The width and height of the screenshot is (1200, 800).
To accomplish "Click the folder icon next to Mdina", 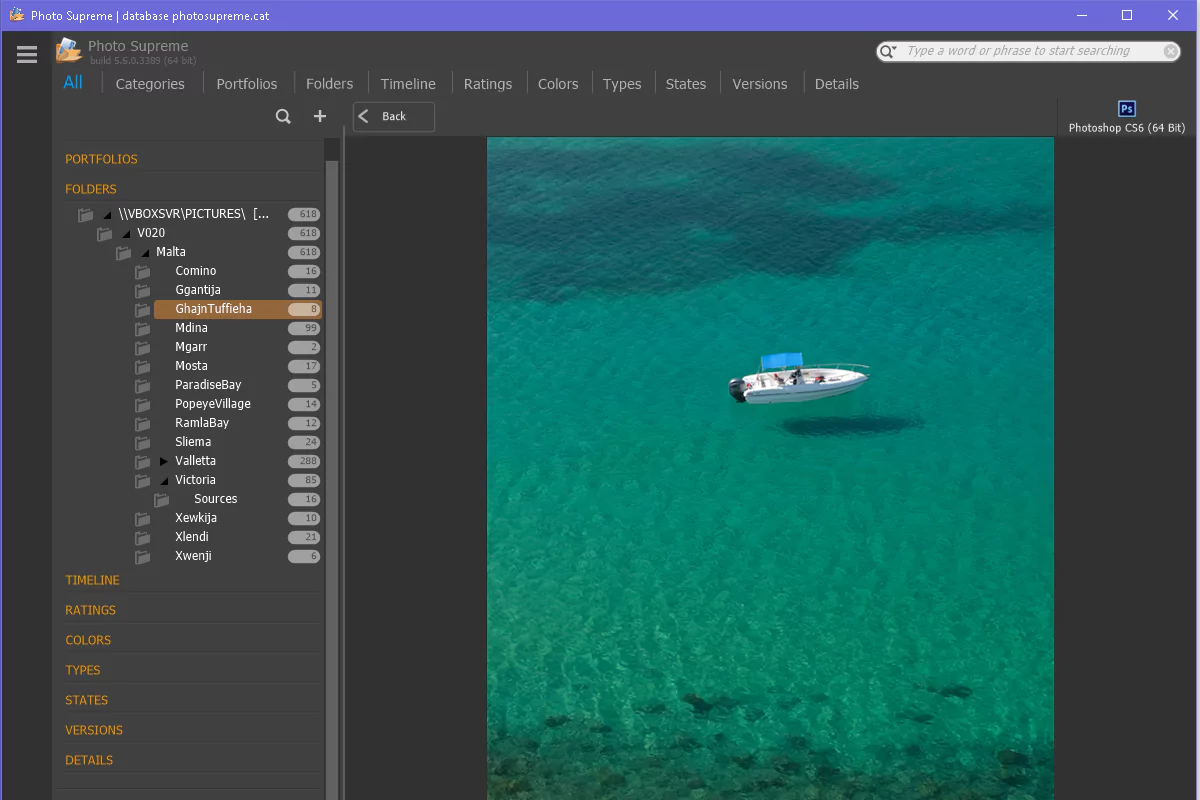I will (x=143, y=329).
